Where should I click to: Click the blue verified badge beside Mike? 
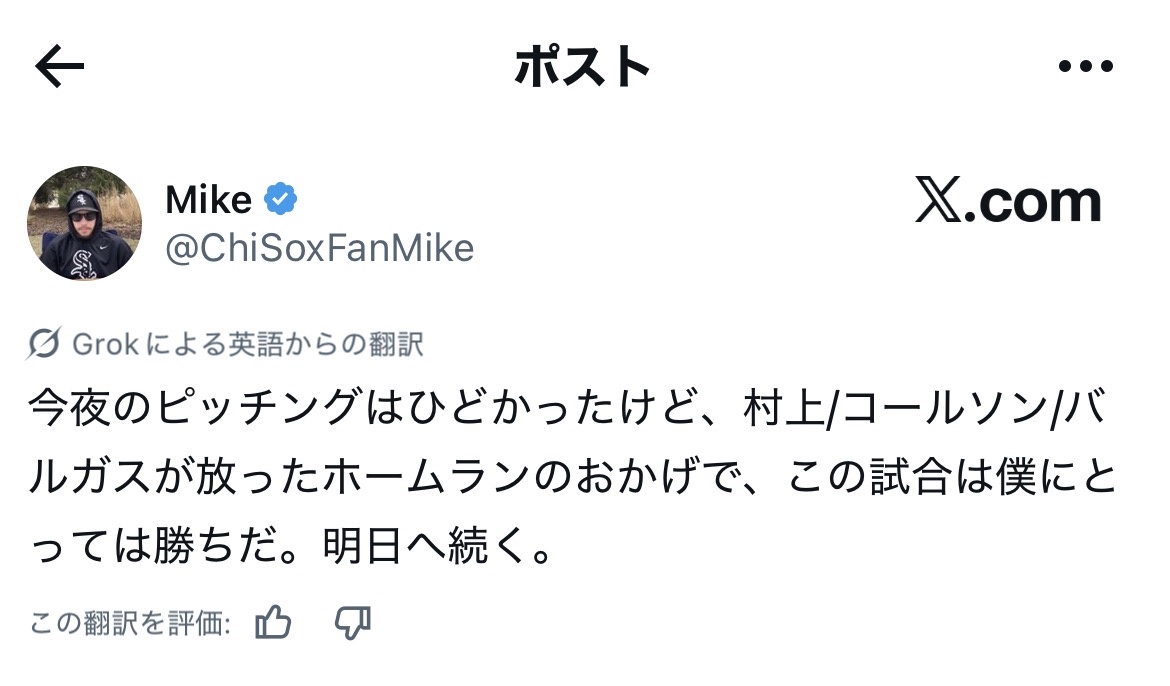281,200
